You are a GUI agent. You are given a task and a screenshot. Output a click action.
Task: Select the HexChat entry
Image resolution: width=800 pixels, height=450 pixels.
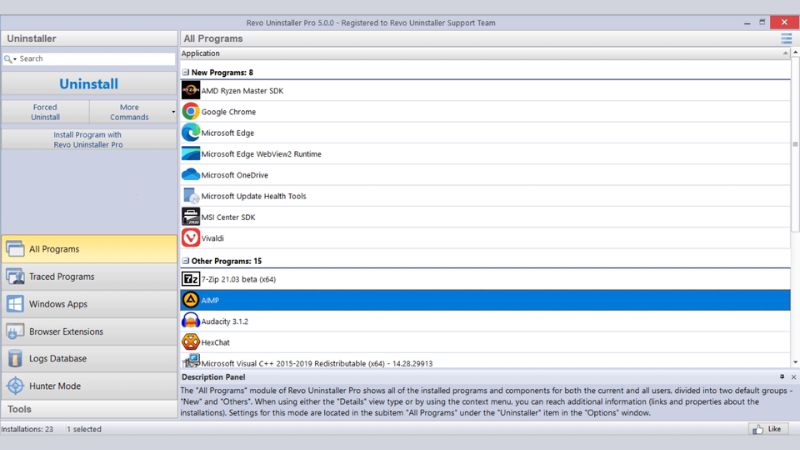[x=215, y=342]
